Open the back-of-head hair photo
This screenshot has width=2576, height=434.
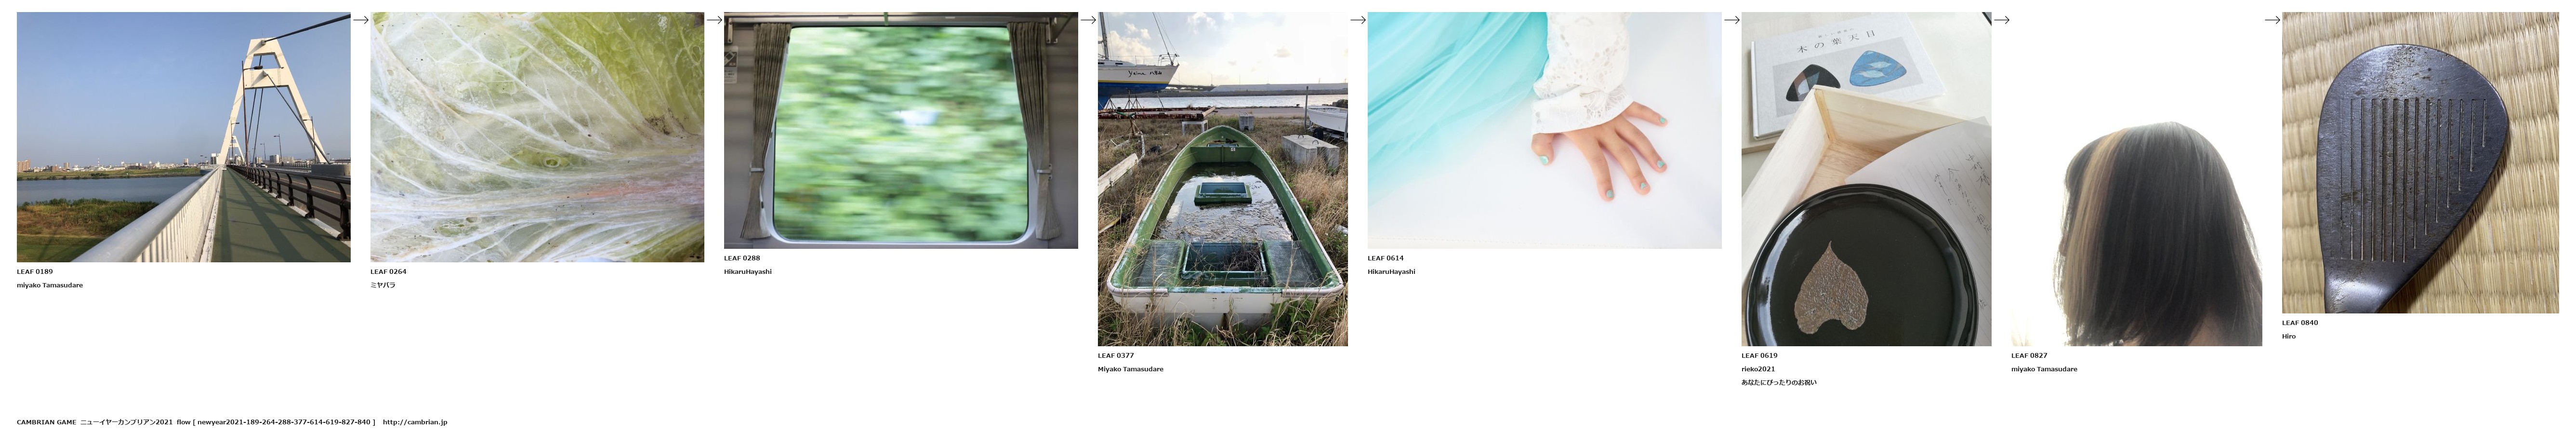pyautogui.click(x=2136, y=179)
